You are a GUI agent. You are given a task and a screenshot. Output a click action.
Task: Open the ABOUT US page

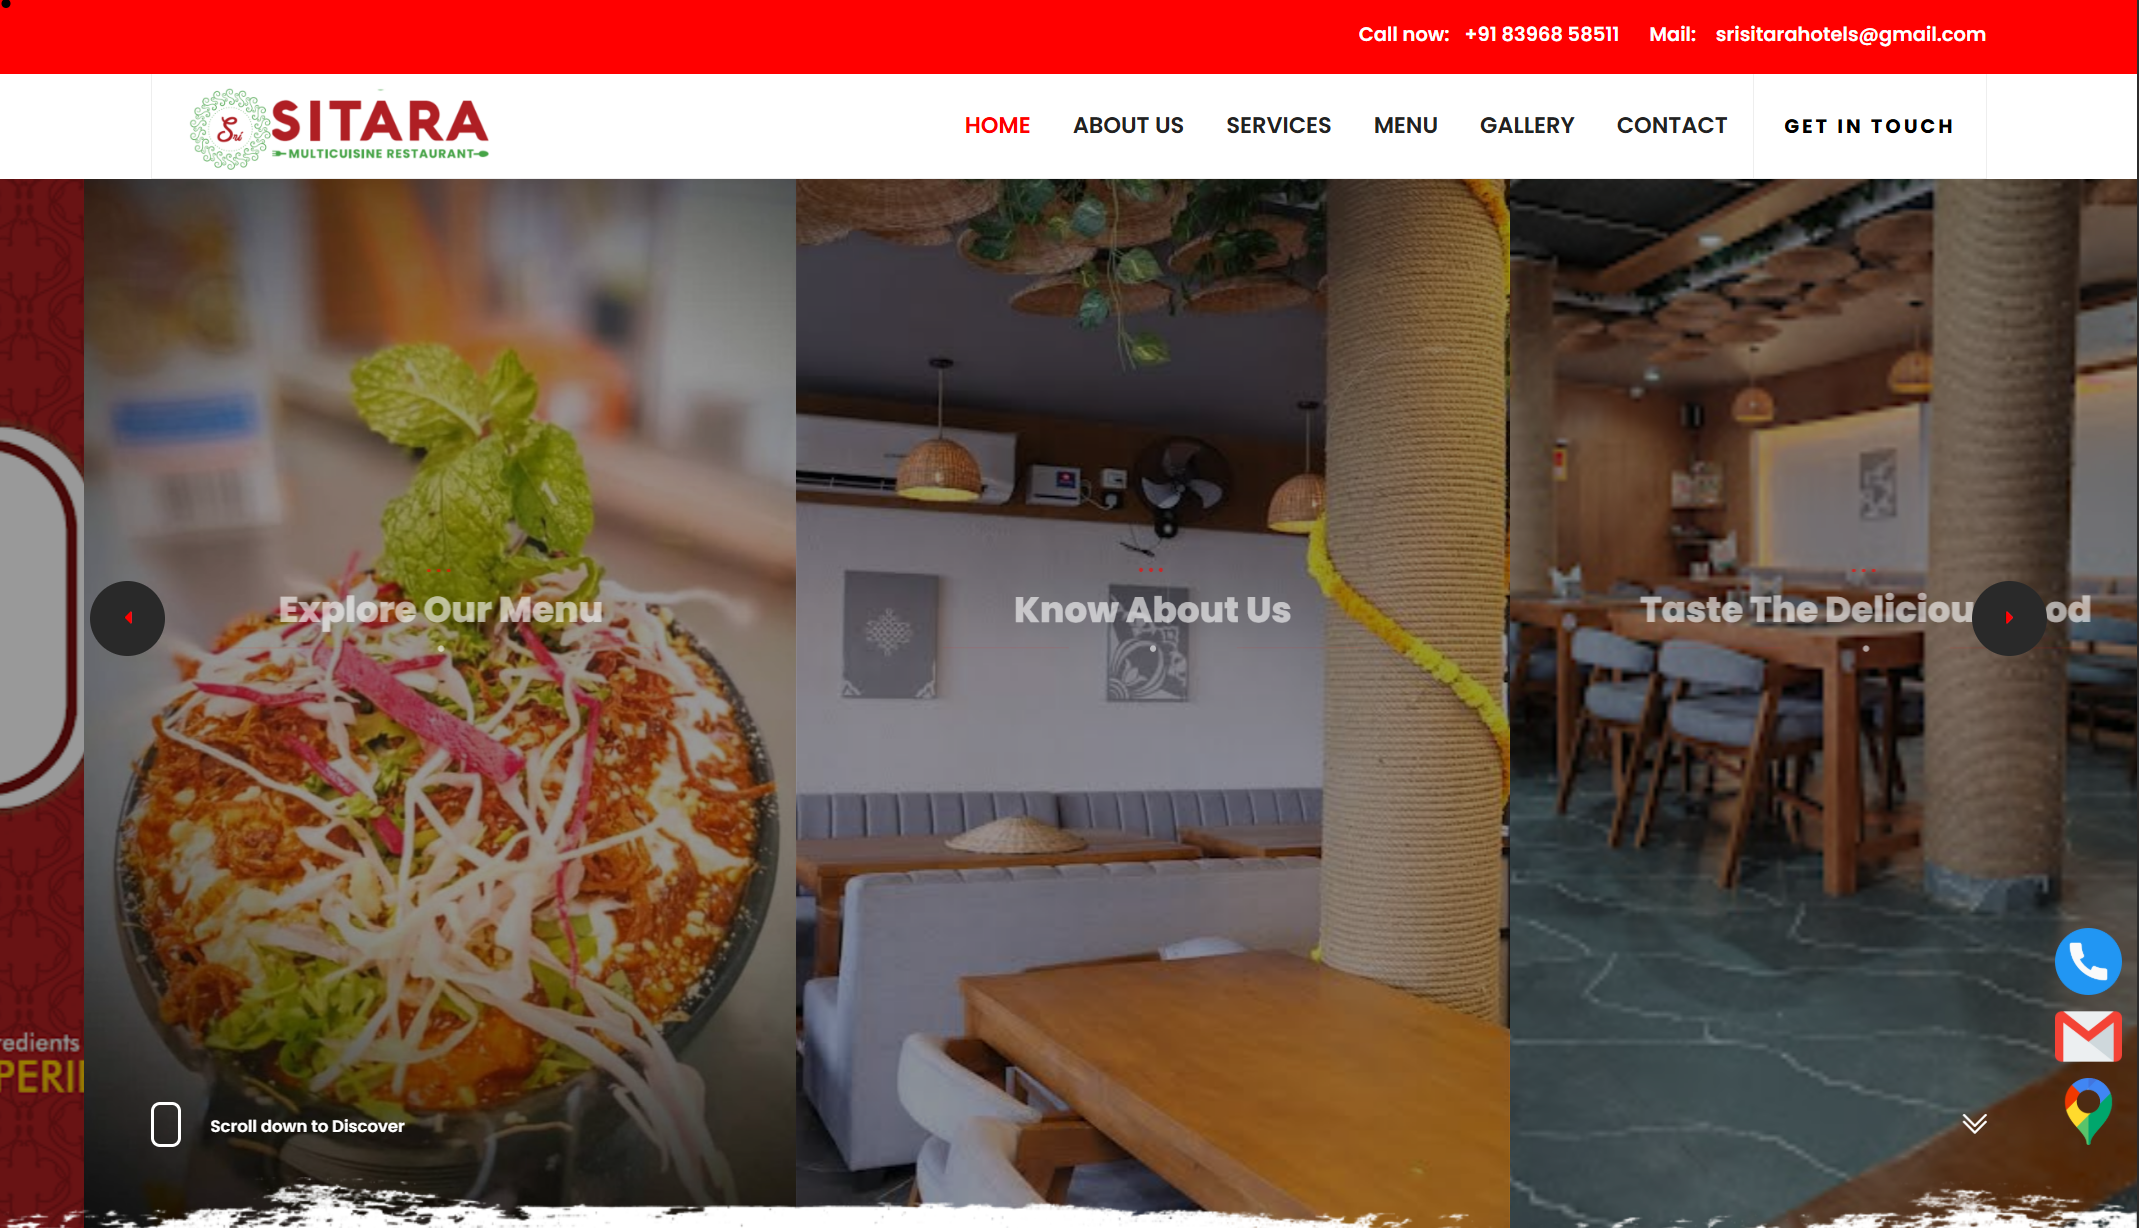pyautogui.click(x=1128, y=126)
